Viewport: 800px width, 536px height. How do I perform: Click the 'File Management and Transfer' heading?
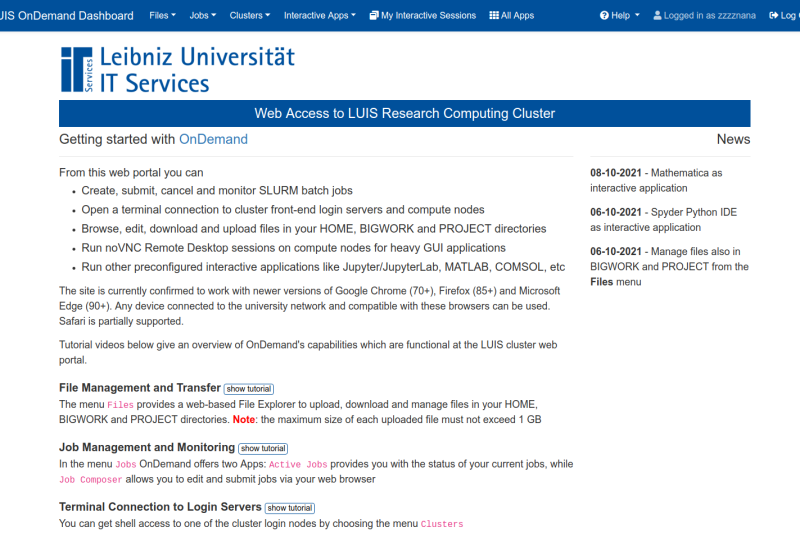pyautogui.click(x=140, y=388)
